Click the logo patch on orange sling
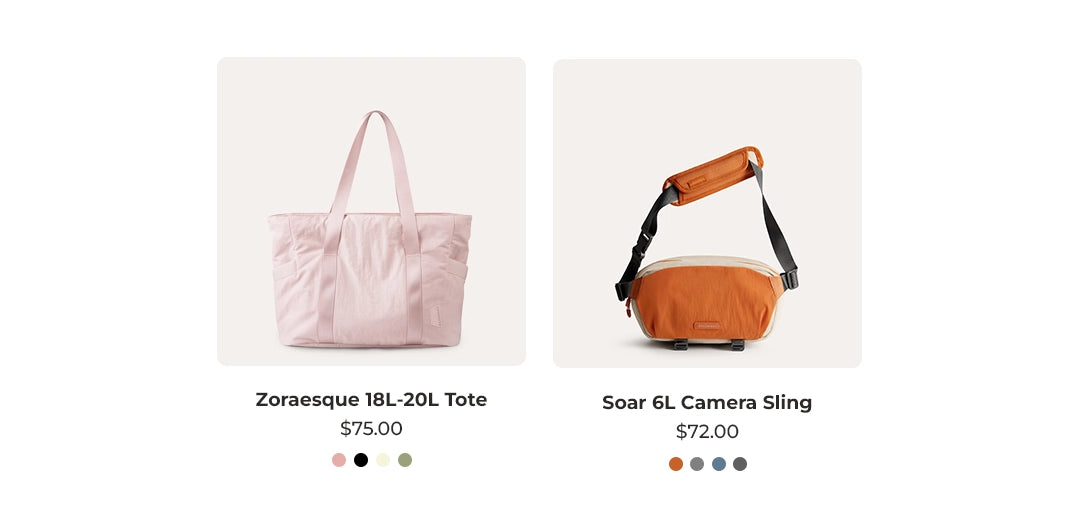 707,326
